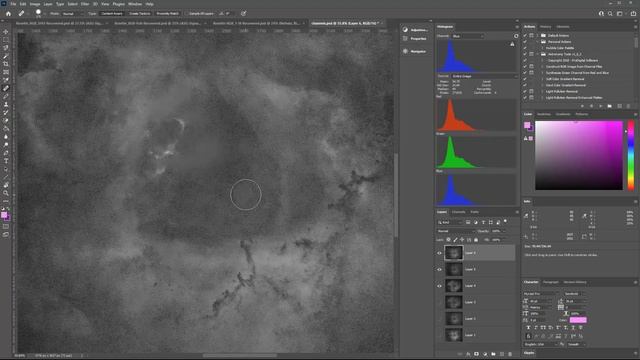Click the foreground color swatch in toolbar
The width and height of the screenshot is (640, 360).
point(4,215)
